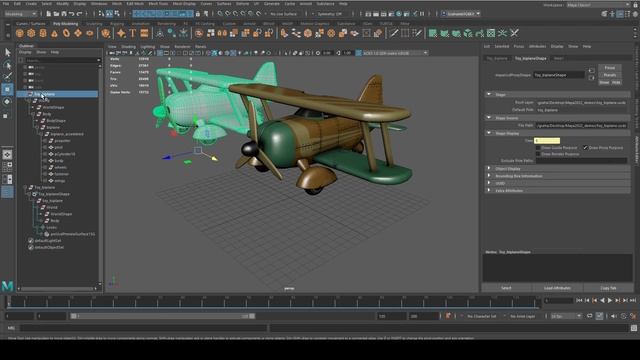Click the Select button at panel bottom
Screen dimensions: 640x360
click(x=506, y=288)
